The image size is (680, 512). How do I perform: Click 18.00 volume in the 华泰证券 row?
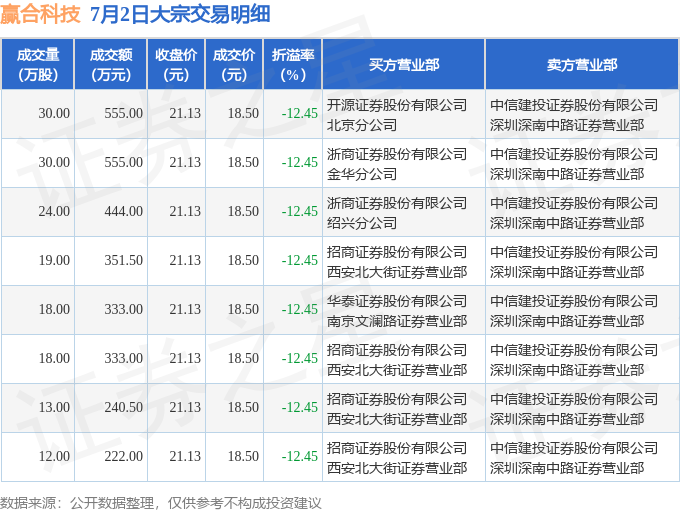(54, 309)
